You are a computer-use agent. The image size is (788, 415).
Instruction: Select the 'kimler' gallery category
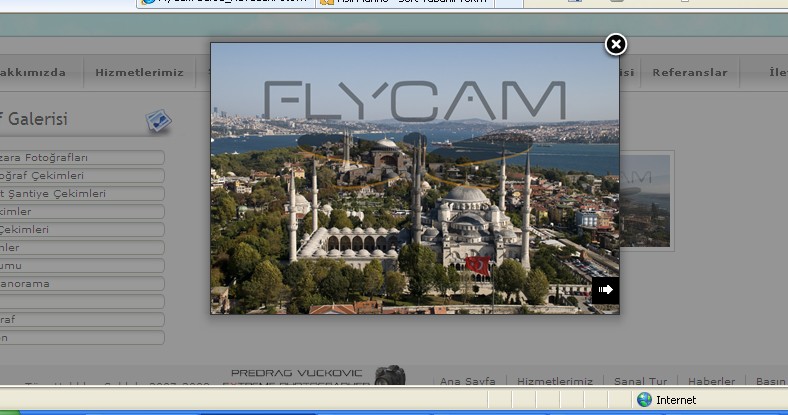coord(82,212)
